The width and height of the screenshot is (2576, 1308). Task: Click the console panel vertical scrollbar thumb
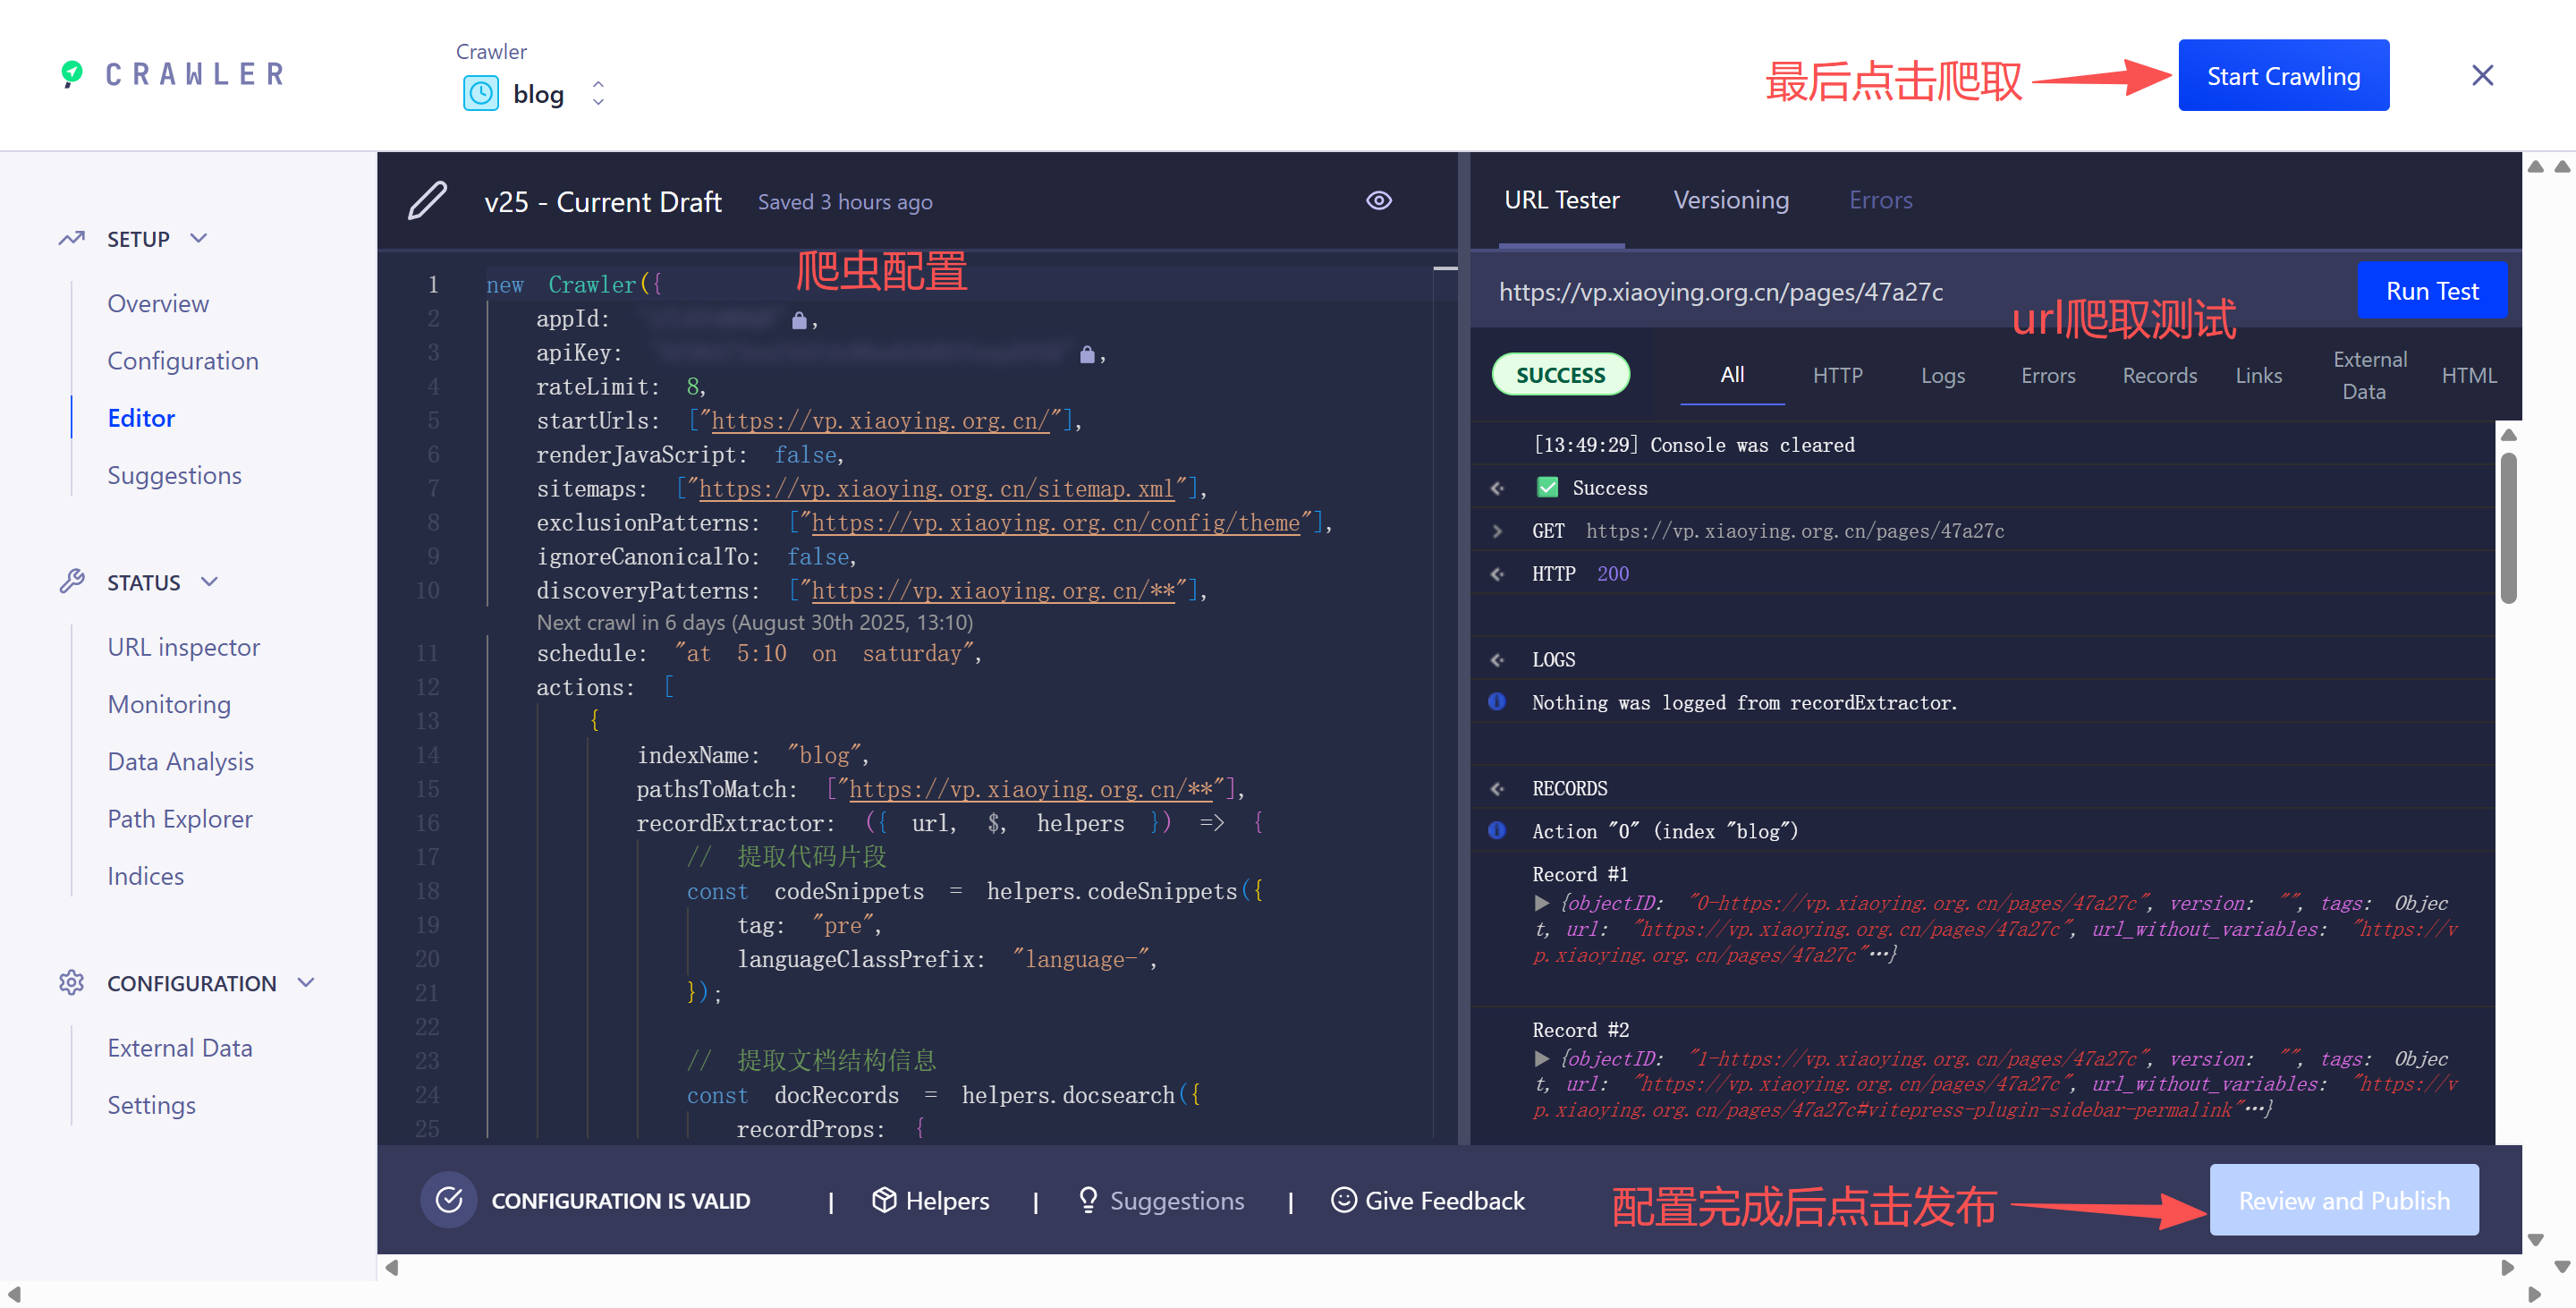(x=2507, y=529)
